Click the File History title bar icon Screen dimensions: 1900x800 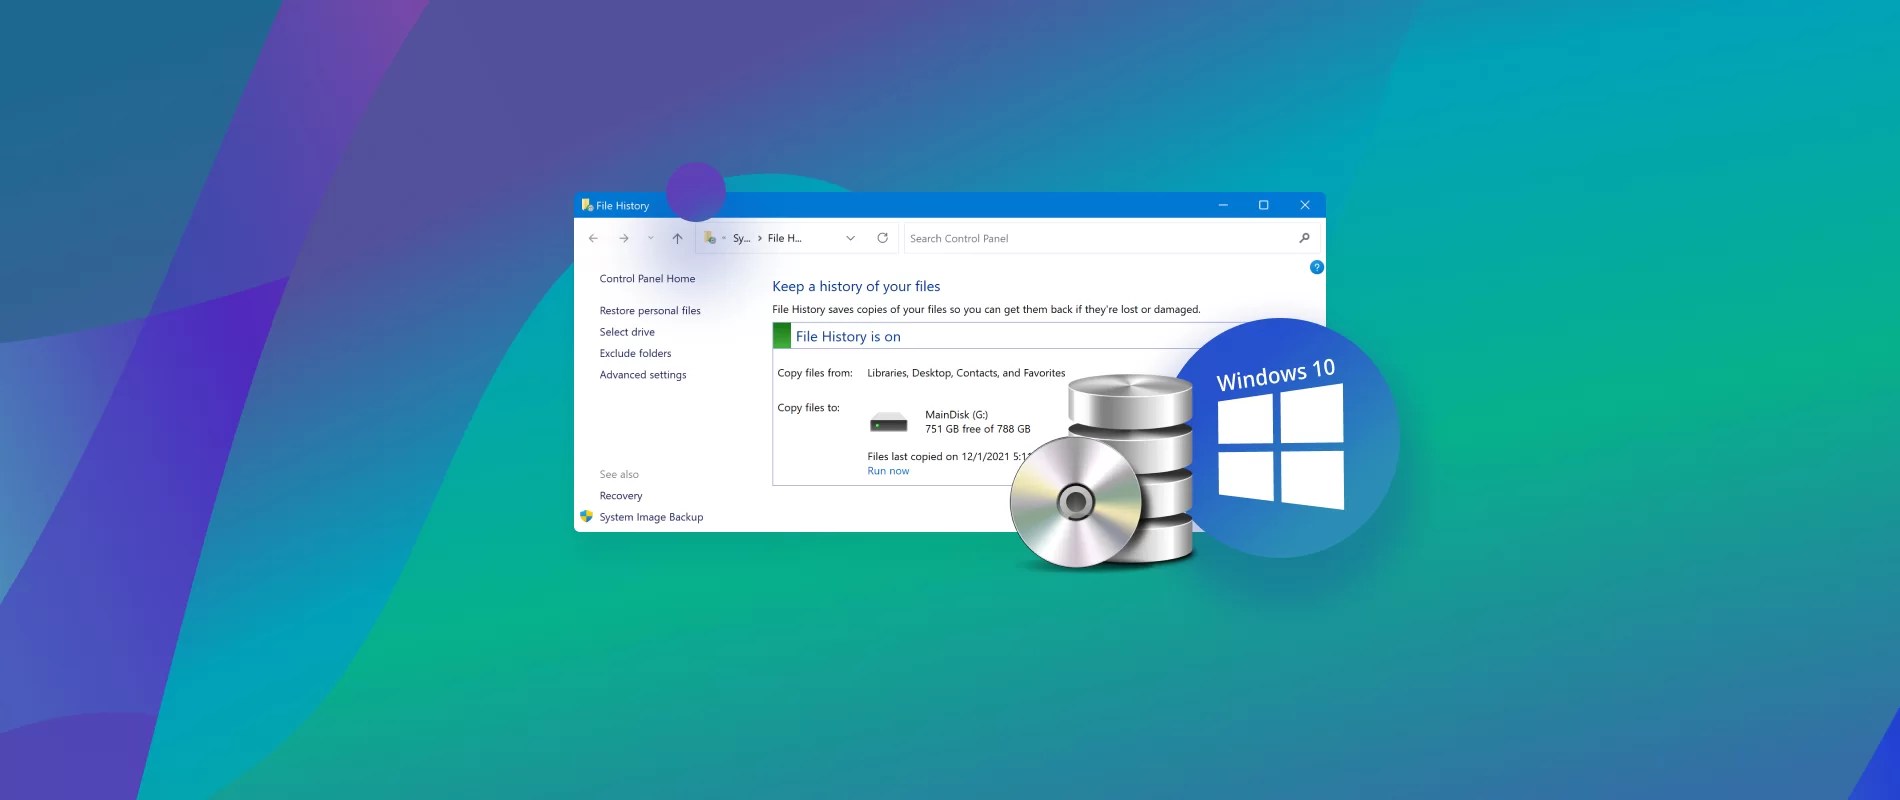click(587, 205)
